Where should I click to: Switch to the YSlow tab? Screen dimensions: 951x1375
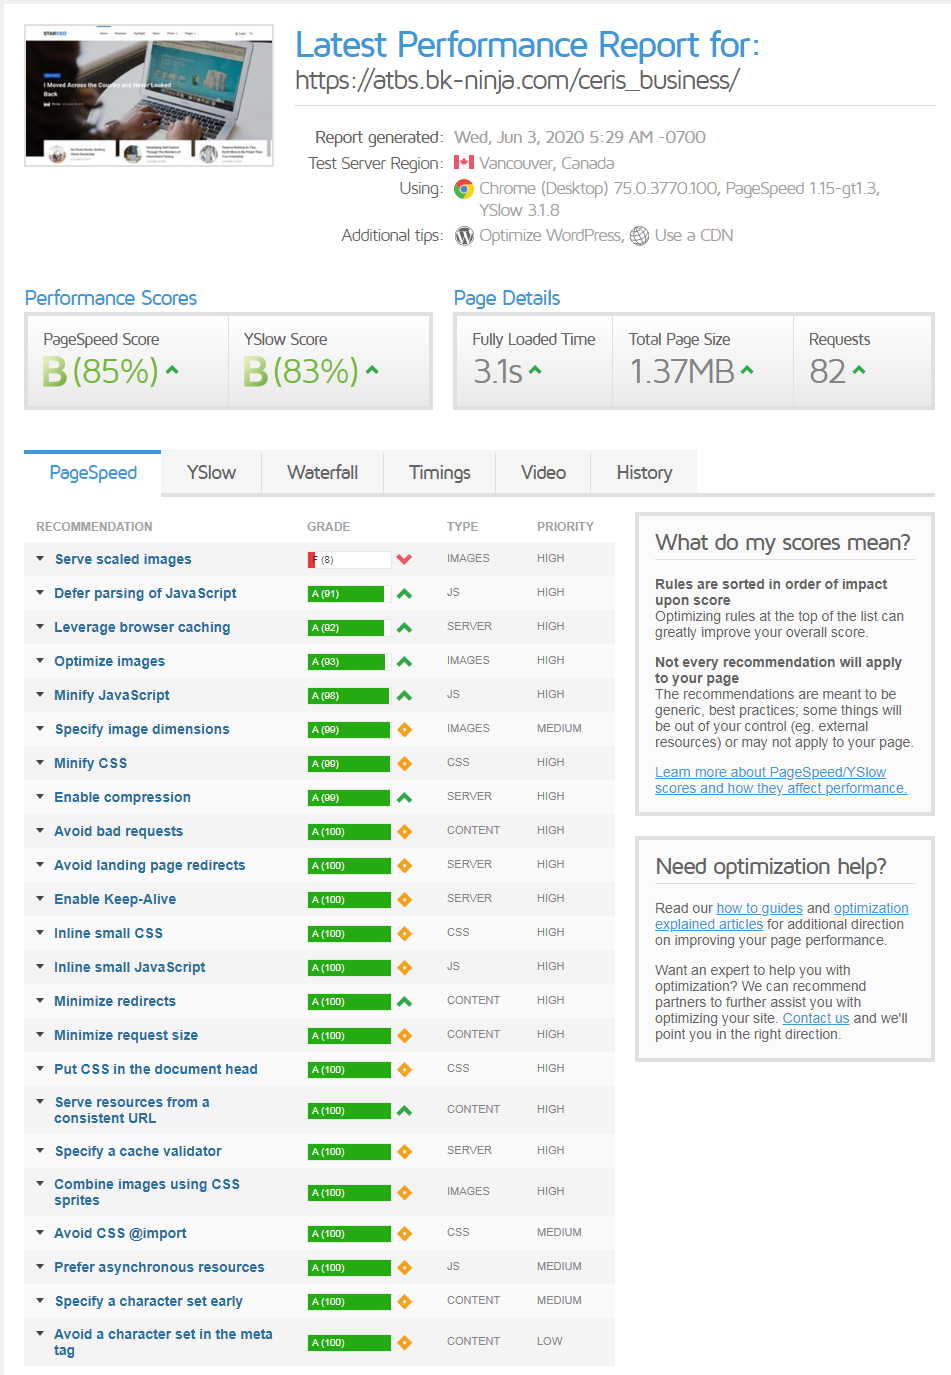(211, 473)
